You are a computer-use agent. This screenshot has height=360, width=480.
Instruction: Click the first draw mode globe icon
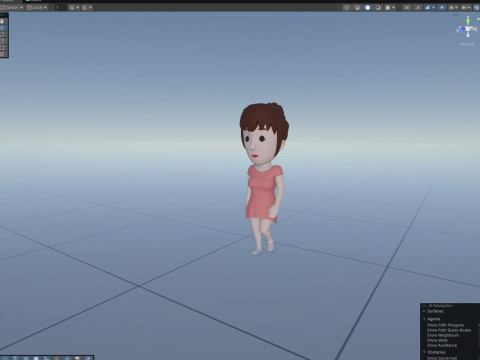347,7
